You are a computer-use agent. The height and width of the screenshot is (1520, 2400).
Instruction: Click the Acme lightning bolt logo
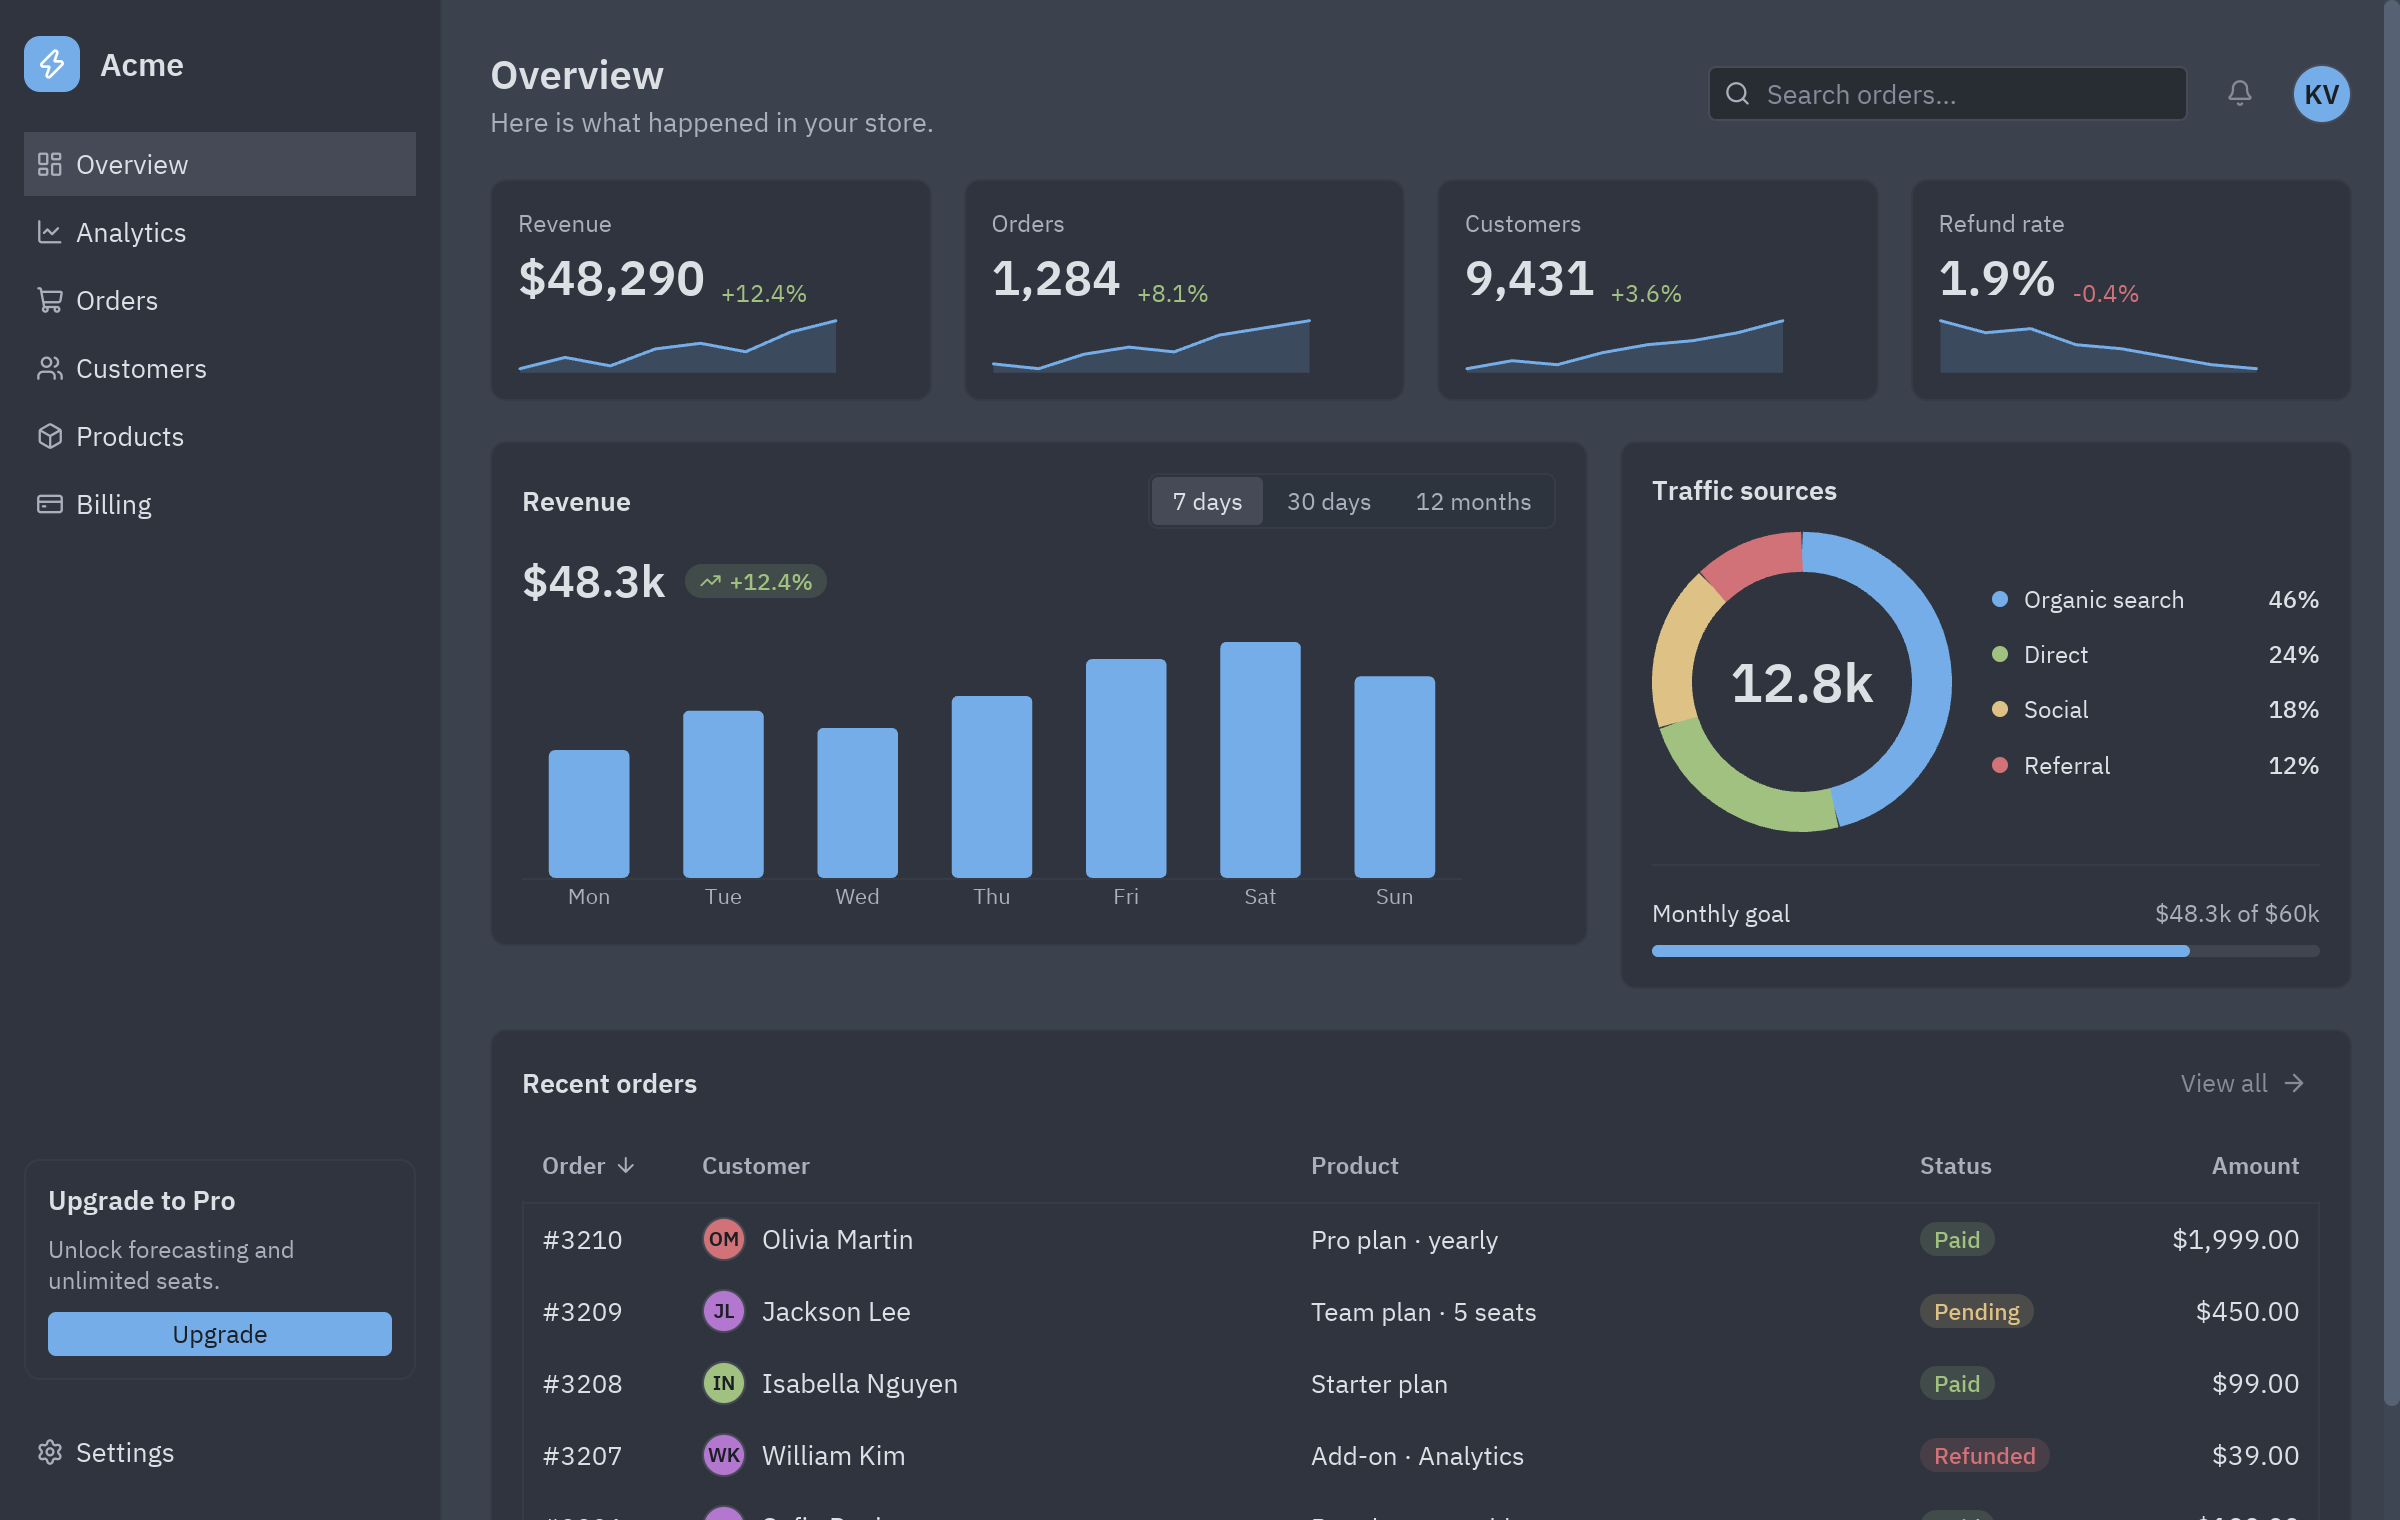pyautogui.click(x=52, y=64)
